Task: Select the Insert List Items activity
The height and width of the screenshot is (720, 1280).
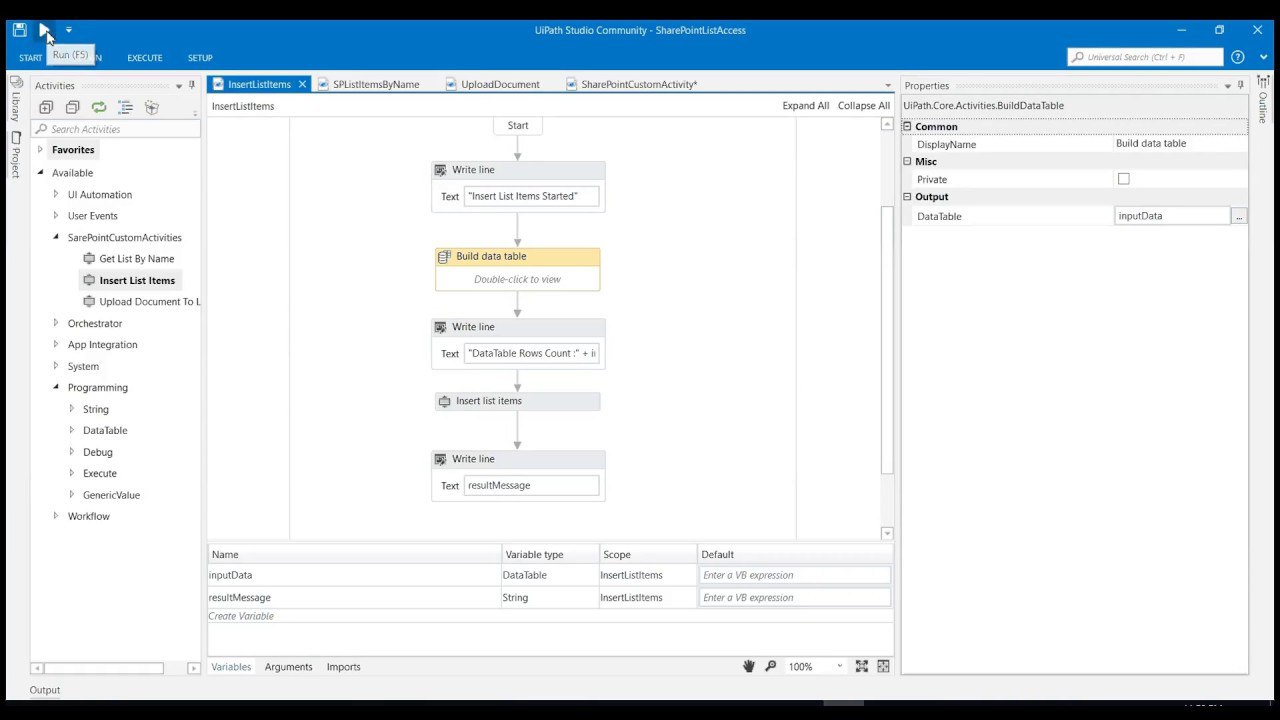Action: click(137, 281)
